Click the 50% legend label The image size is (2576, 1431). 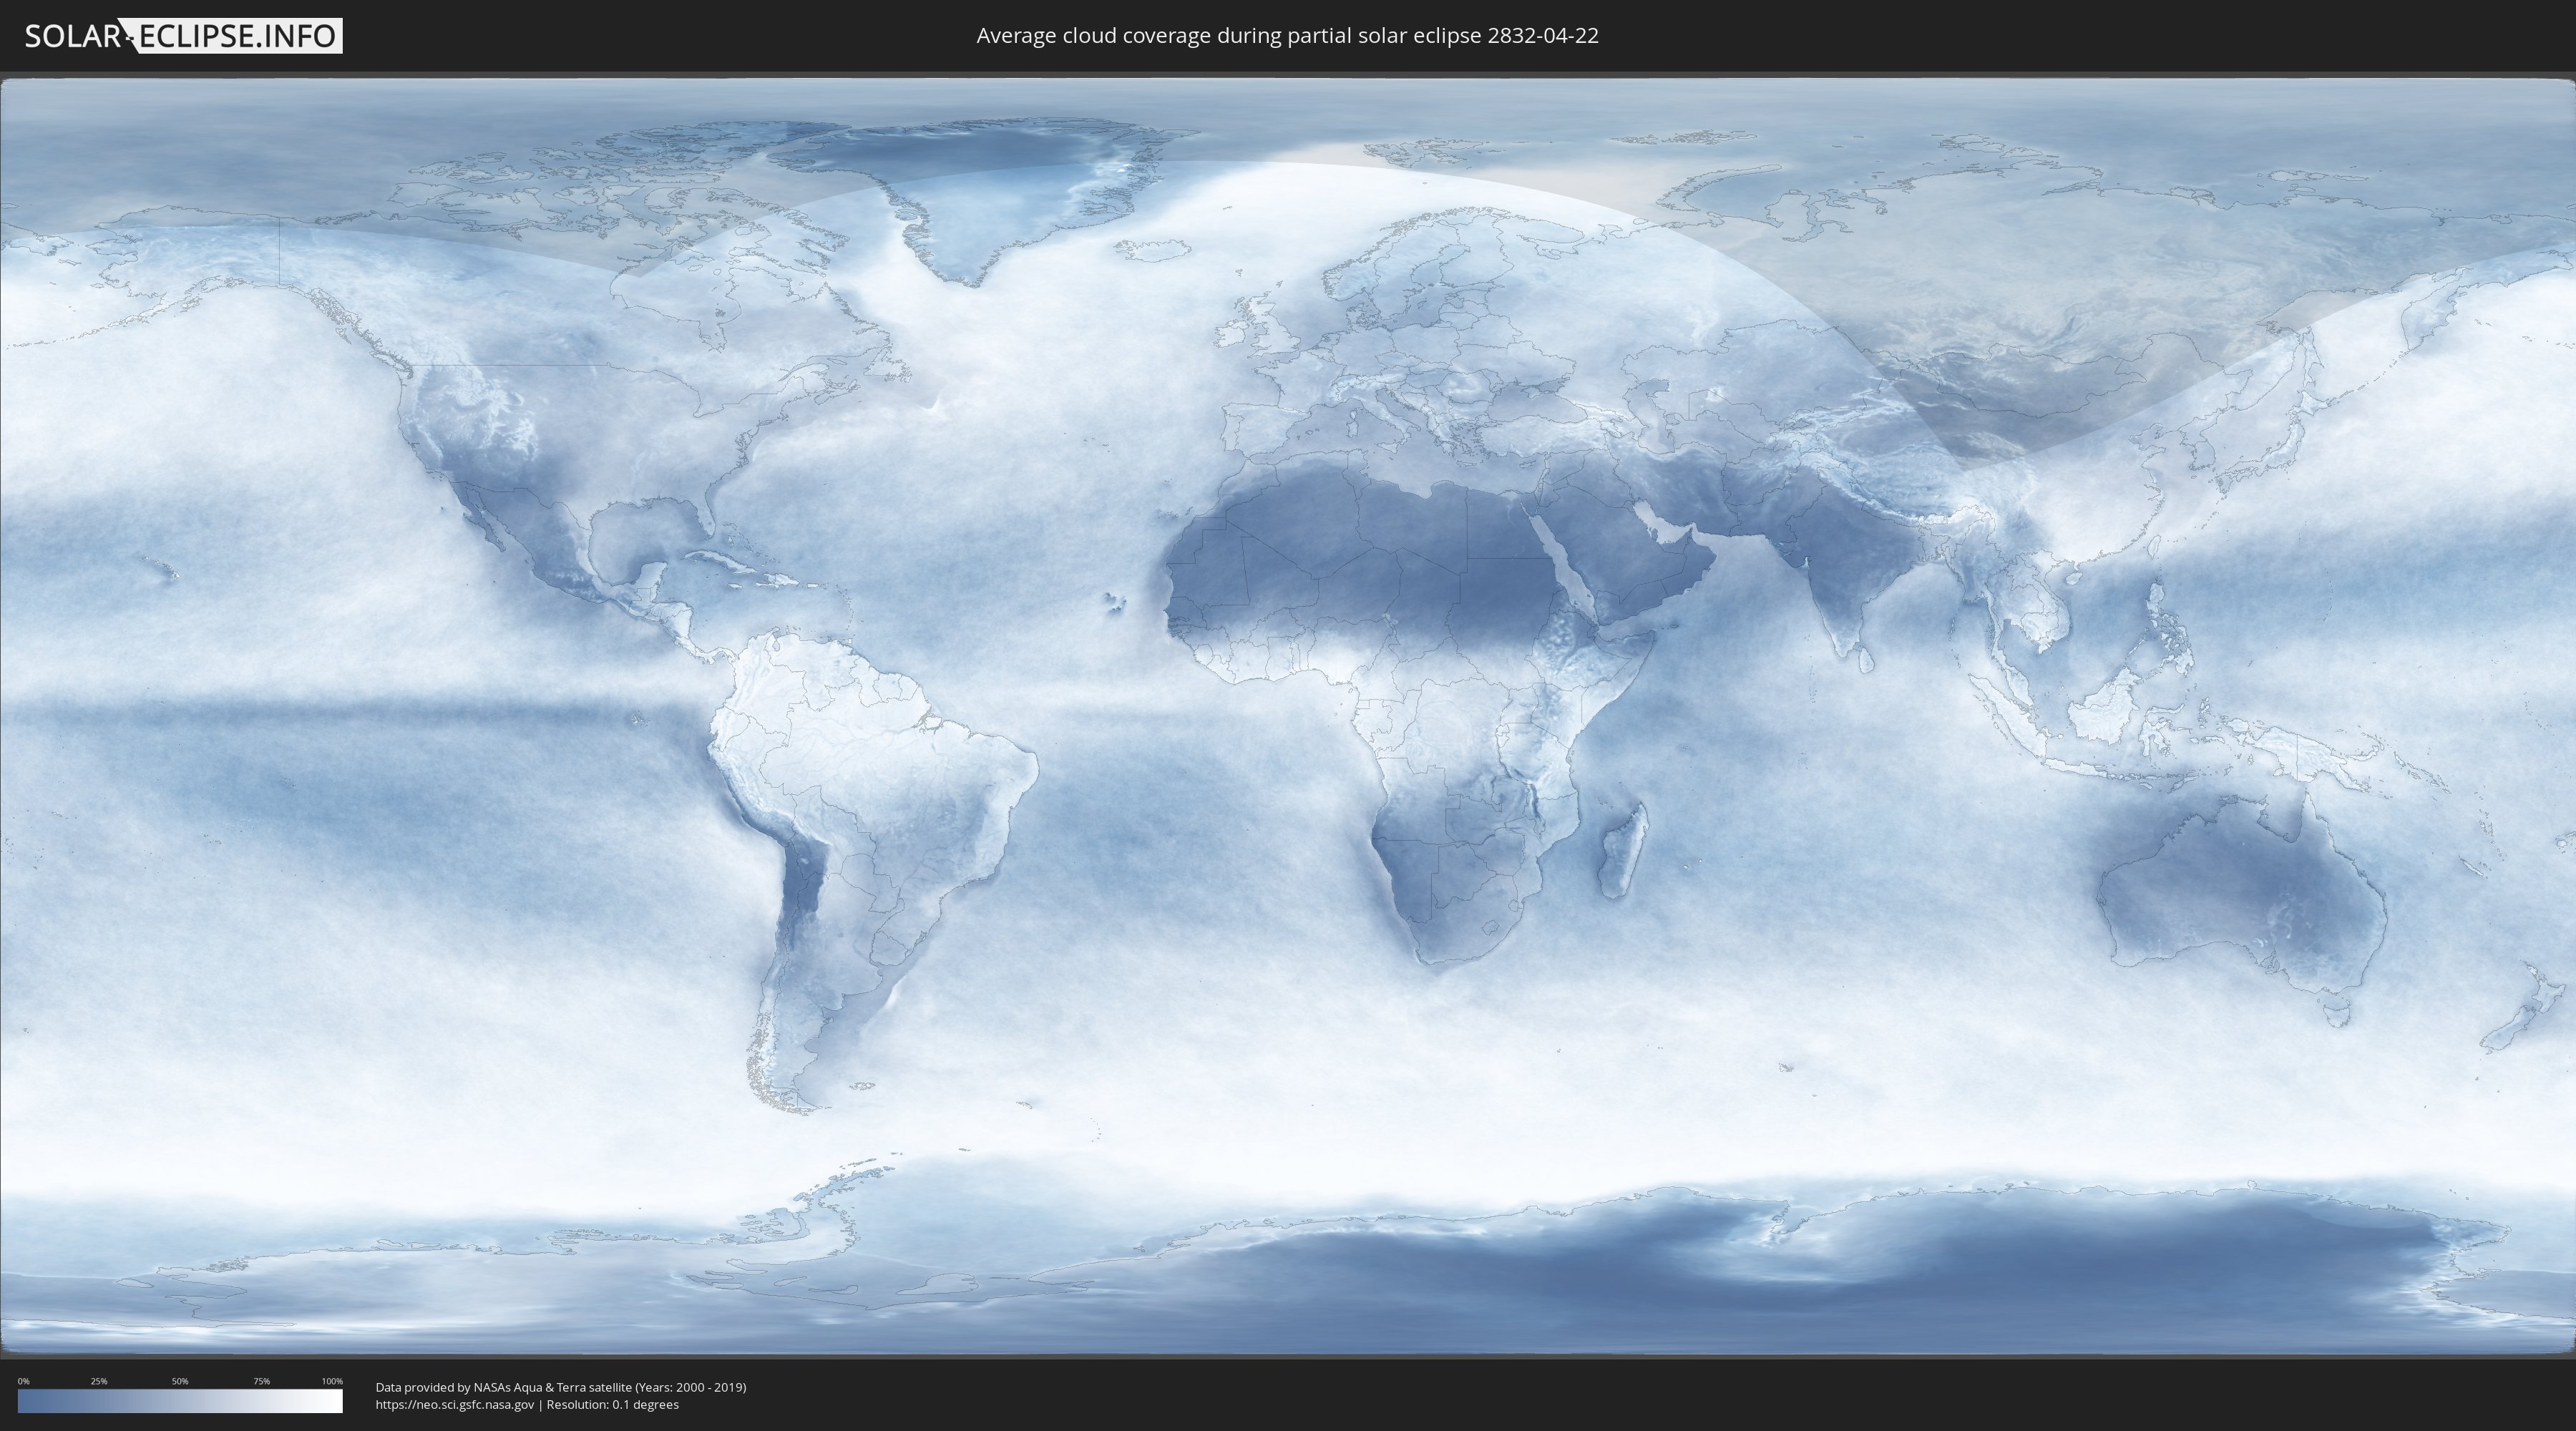(180, 1381)
